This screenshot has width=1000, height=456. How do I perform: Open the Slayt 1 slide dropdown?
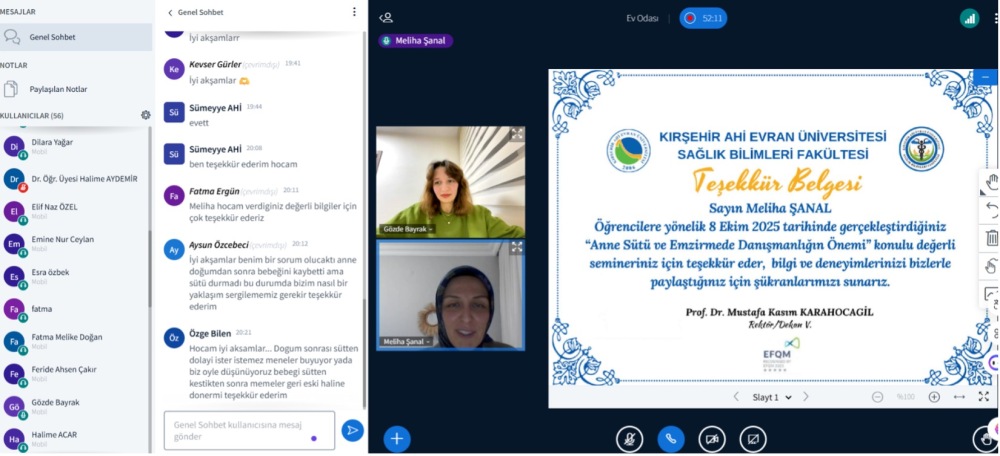pyautogui.click(x=772, y=397)
